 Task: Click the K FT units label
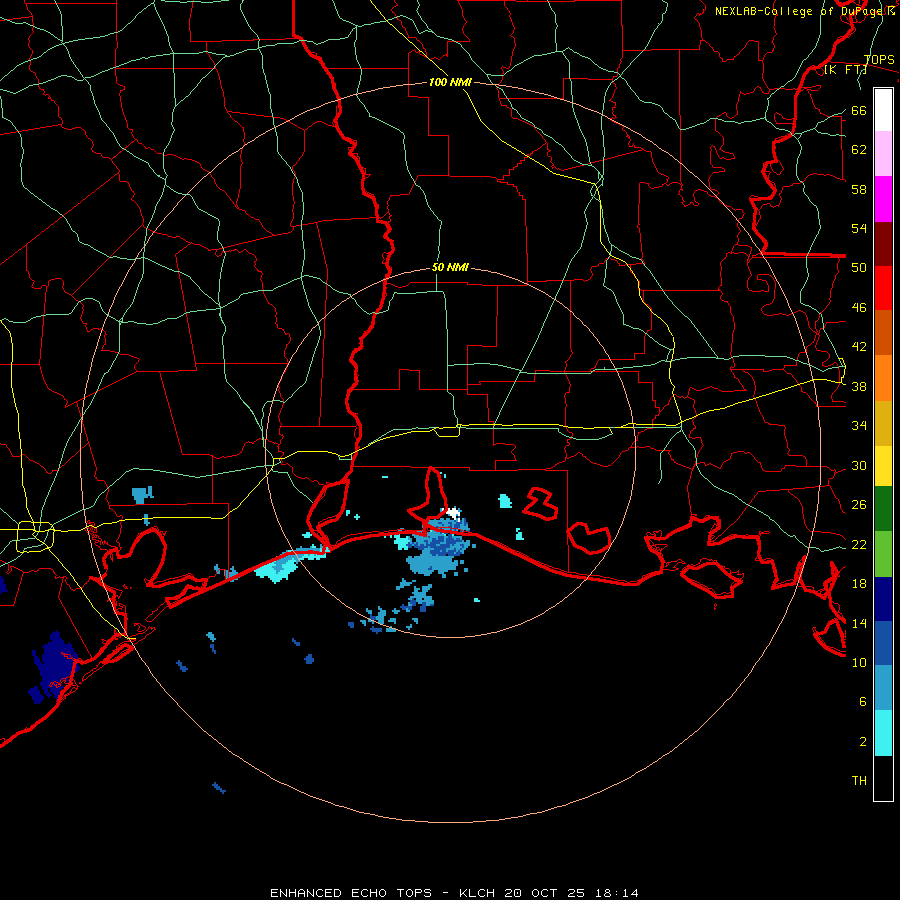pos(845,69)
